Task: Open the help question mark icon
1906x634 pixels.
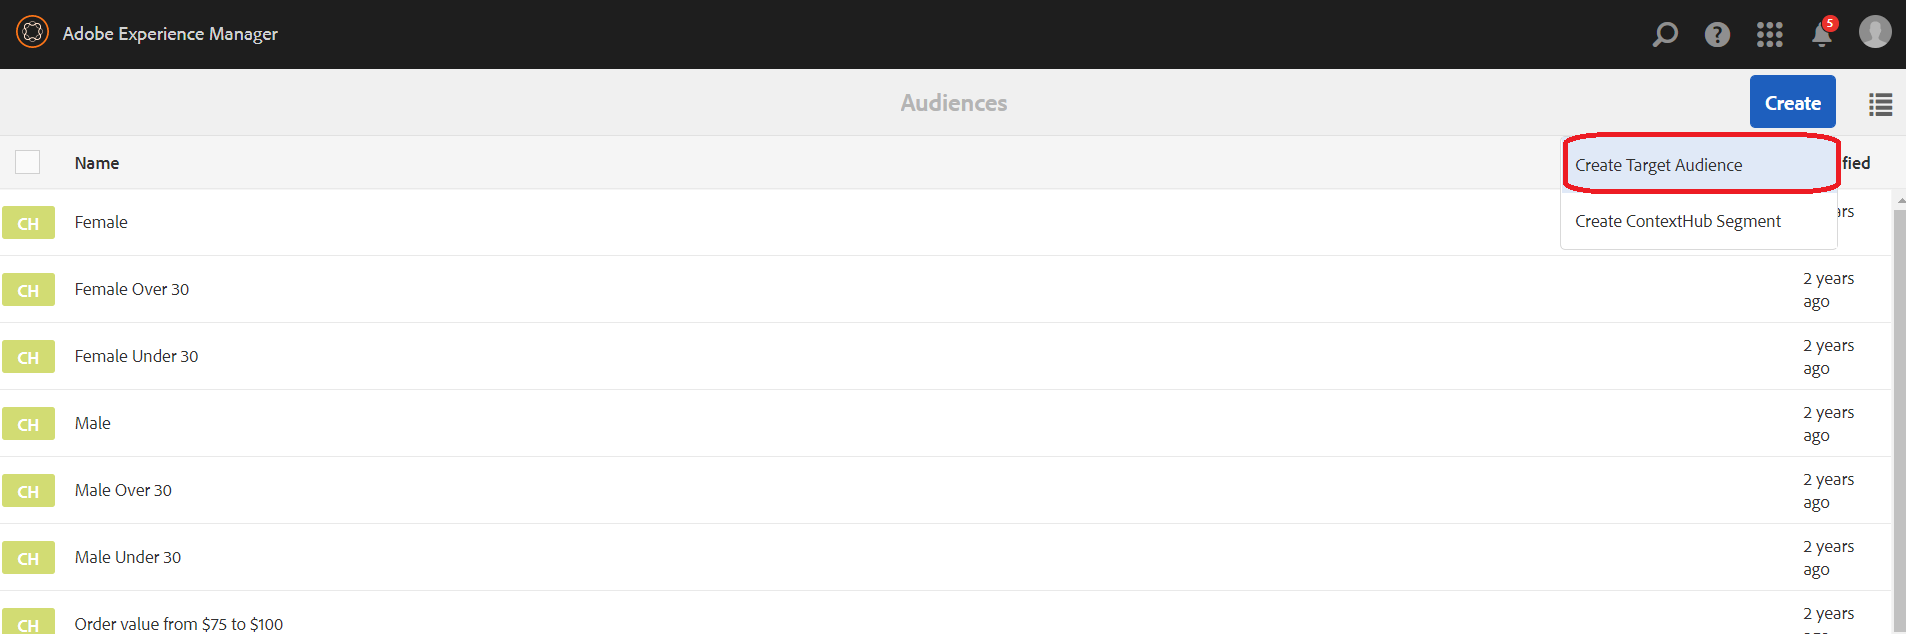Action: click(1717, 35)
